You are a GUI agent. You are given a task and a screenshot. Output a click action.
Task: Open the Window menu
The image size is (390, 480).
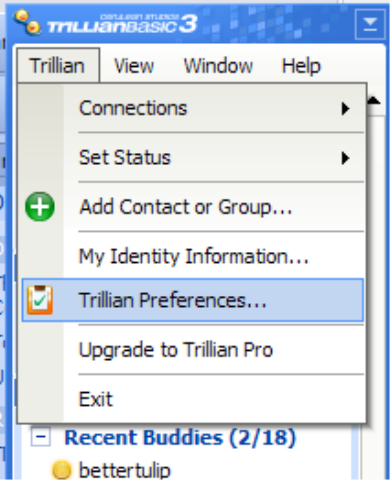click(x=218, y=66)
